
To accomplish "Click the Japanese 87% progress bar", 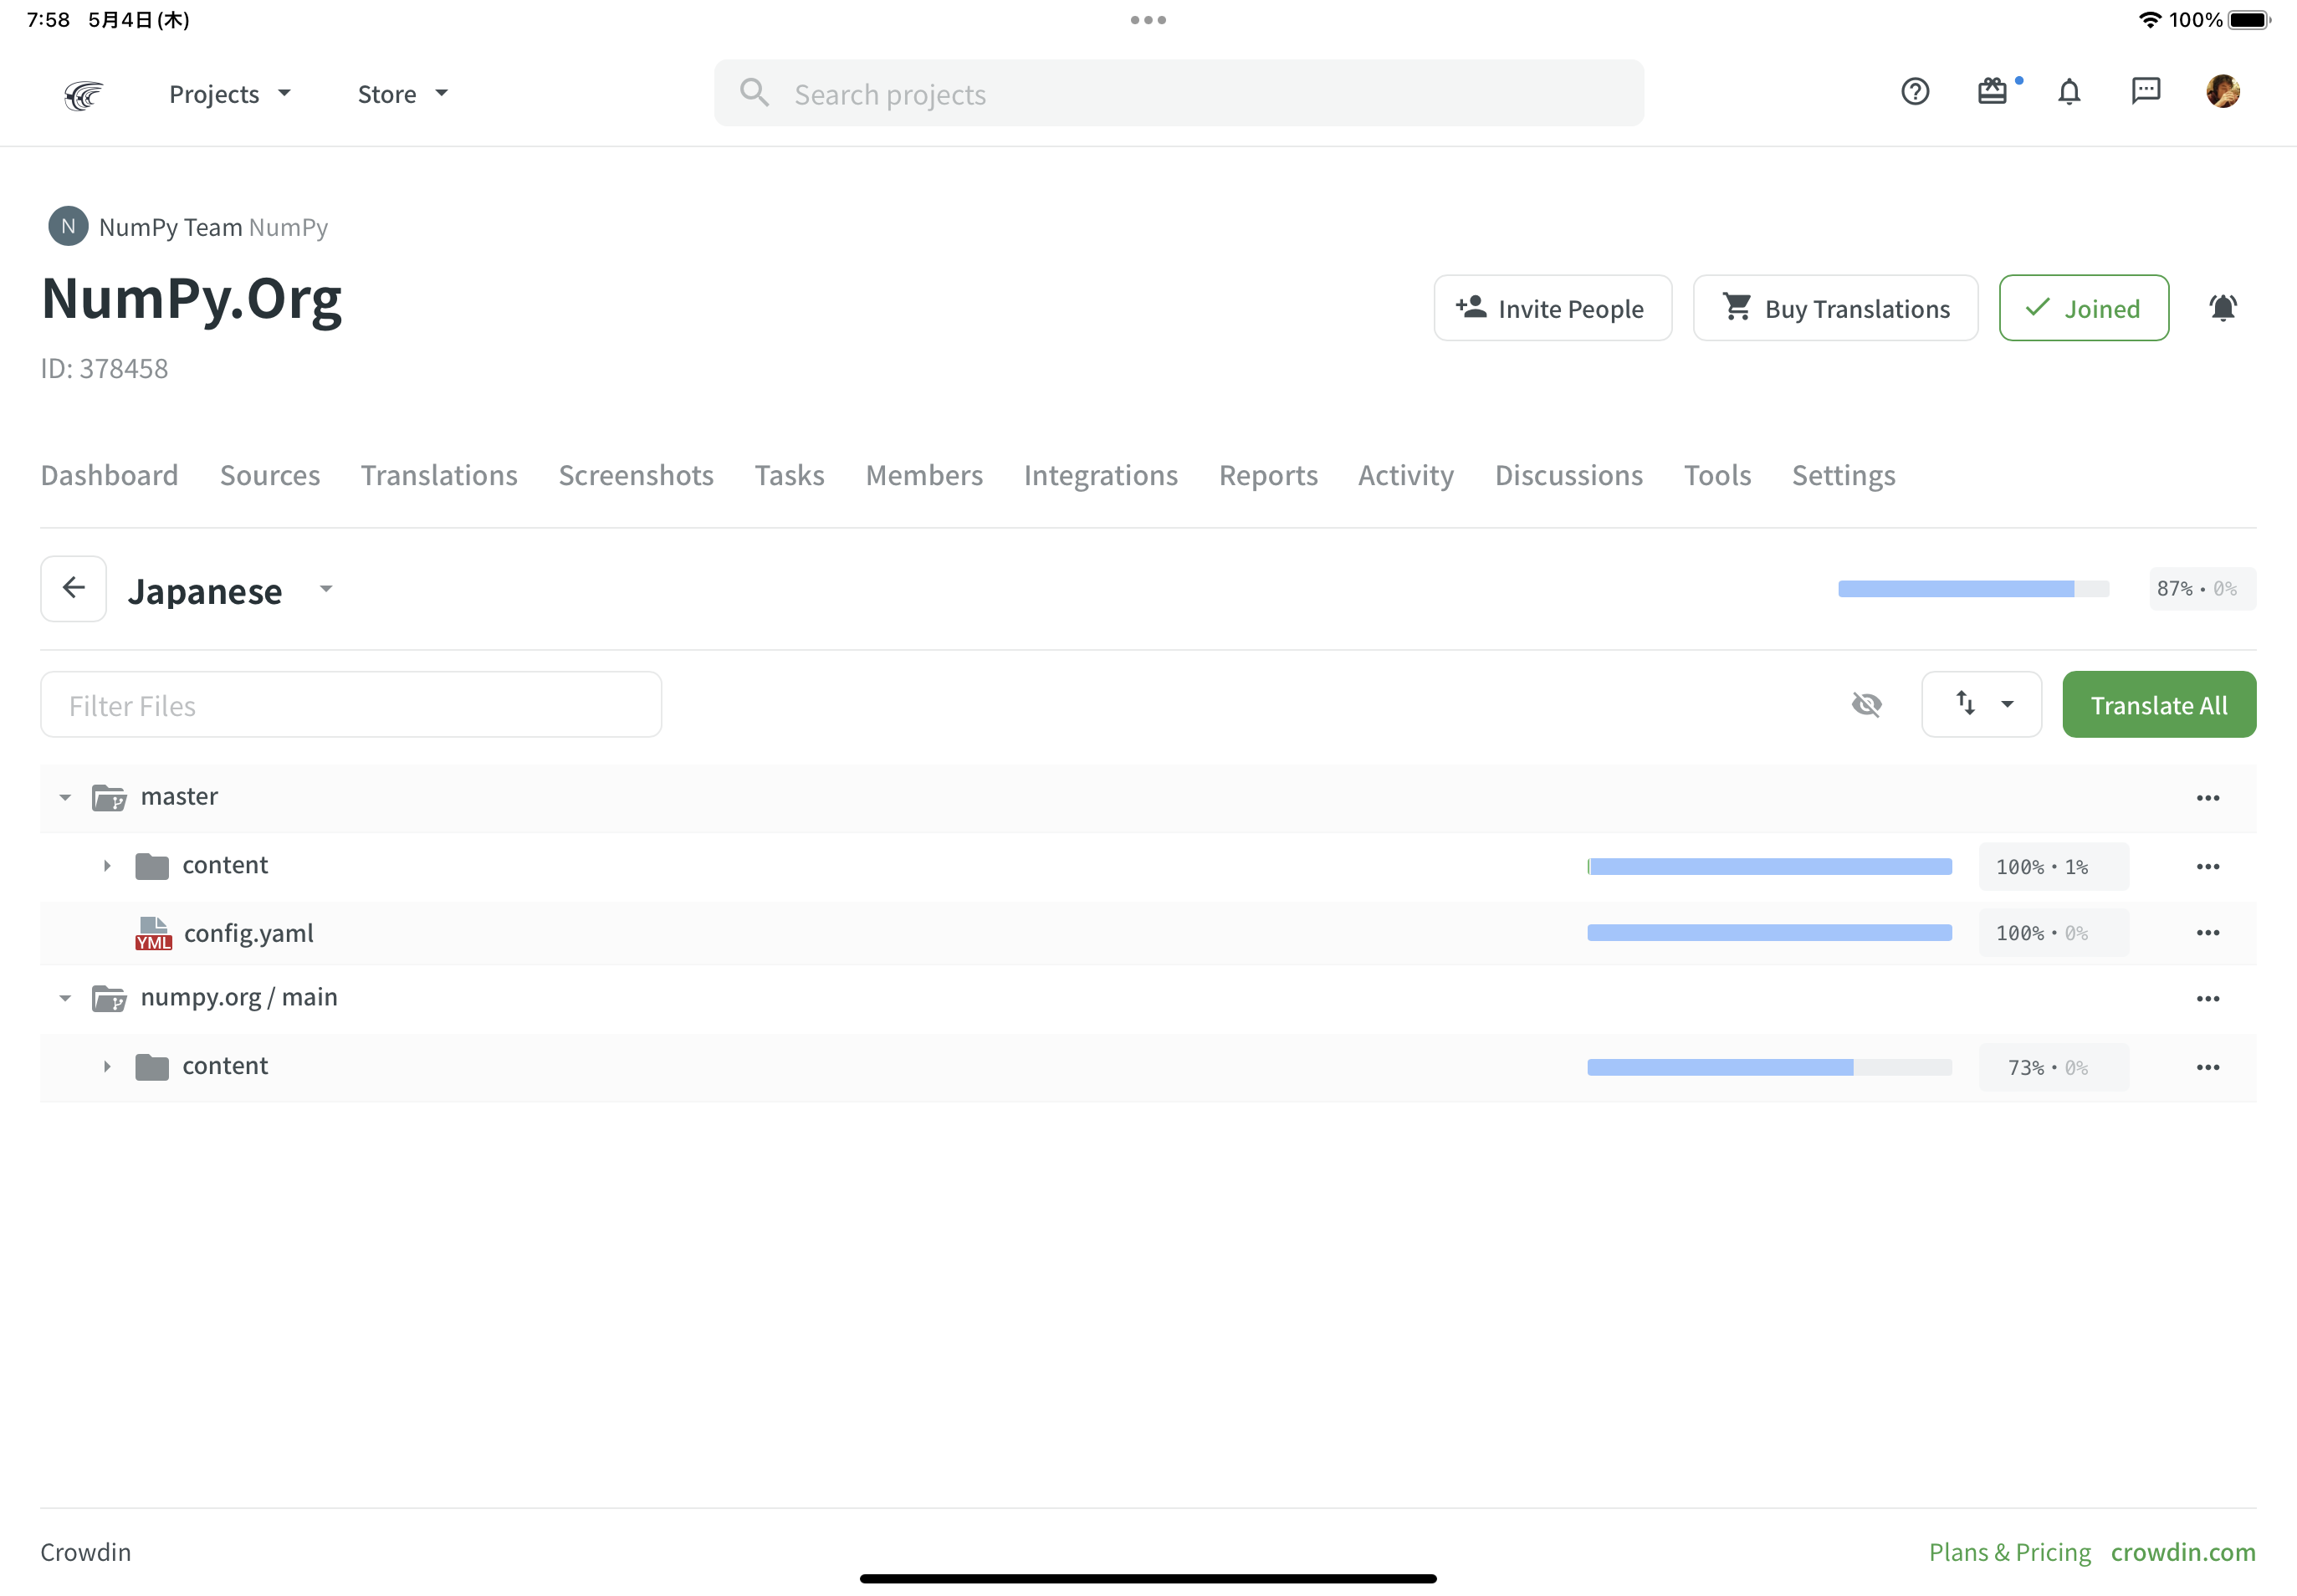I will pos(1972,589).
